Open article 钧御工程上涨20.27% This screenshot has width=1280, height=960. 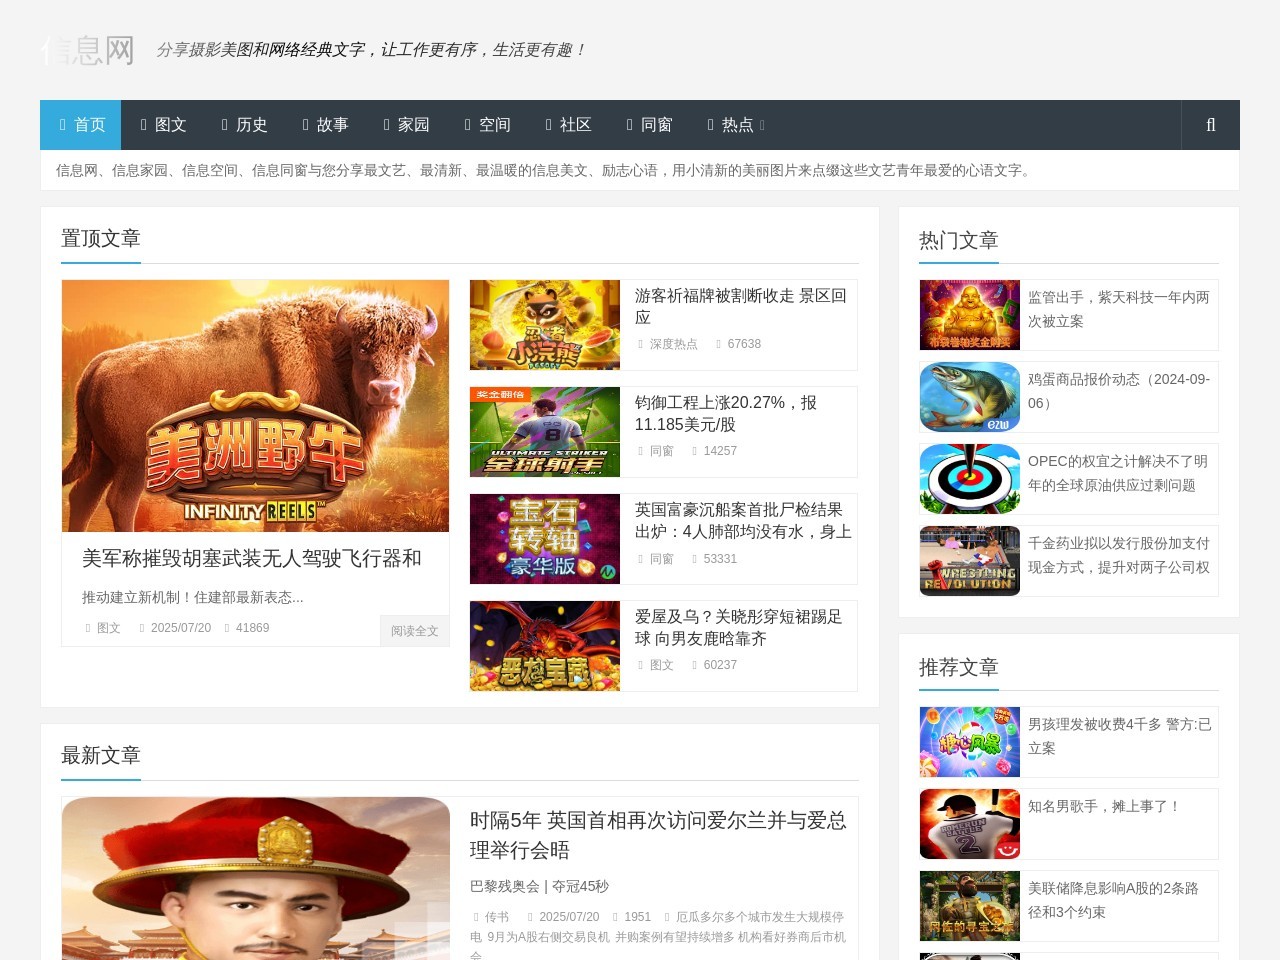pos(726,413)
